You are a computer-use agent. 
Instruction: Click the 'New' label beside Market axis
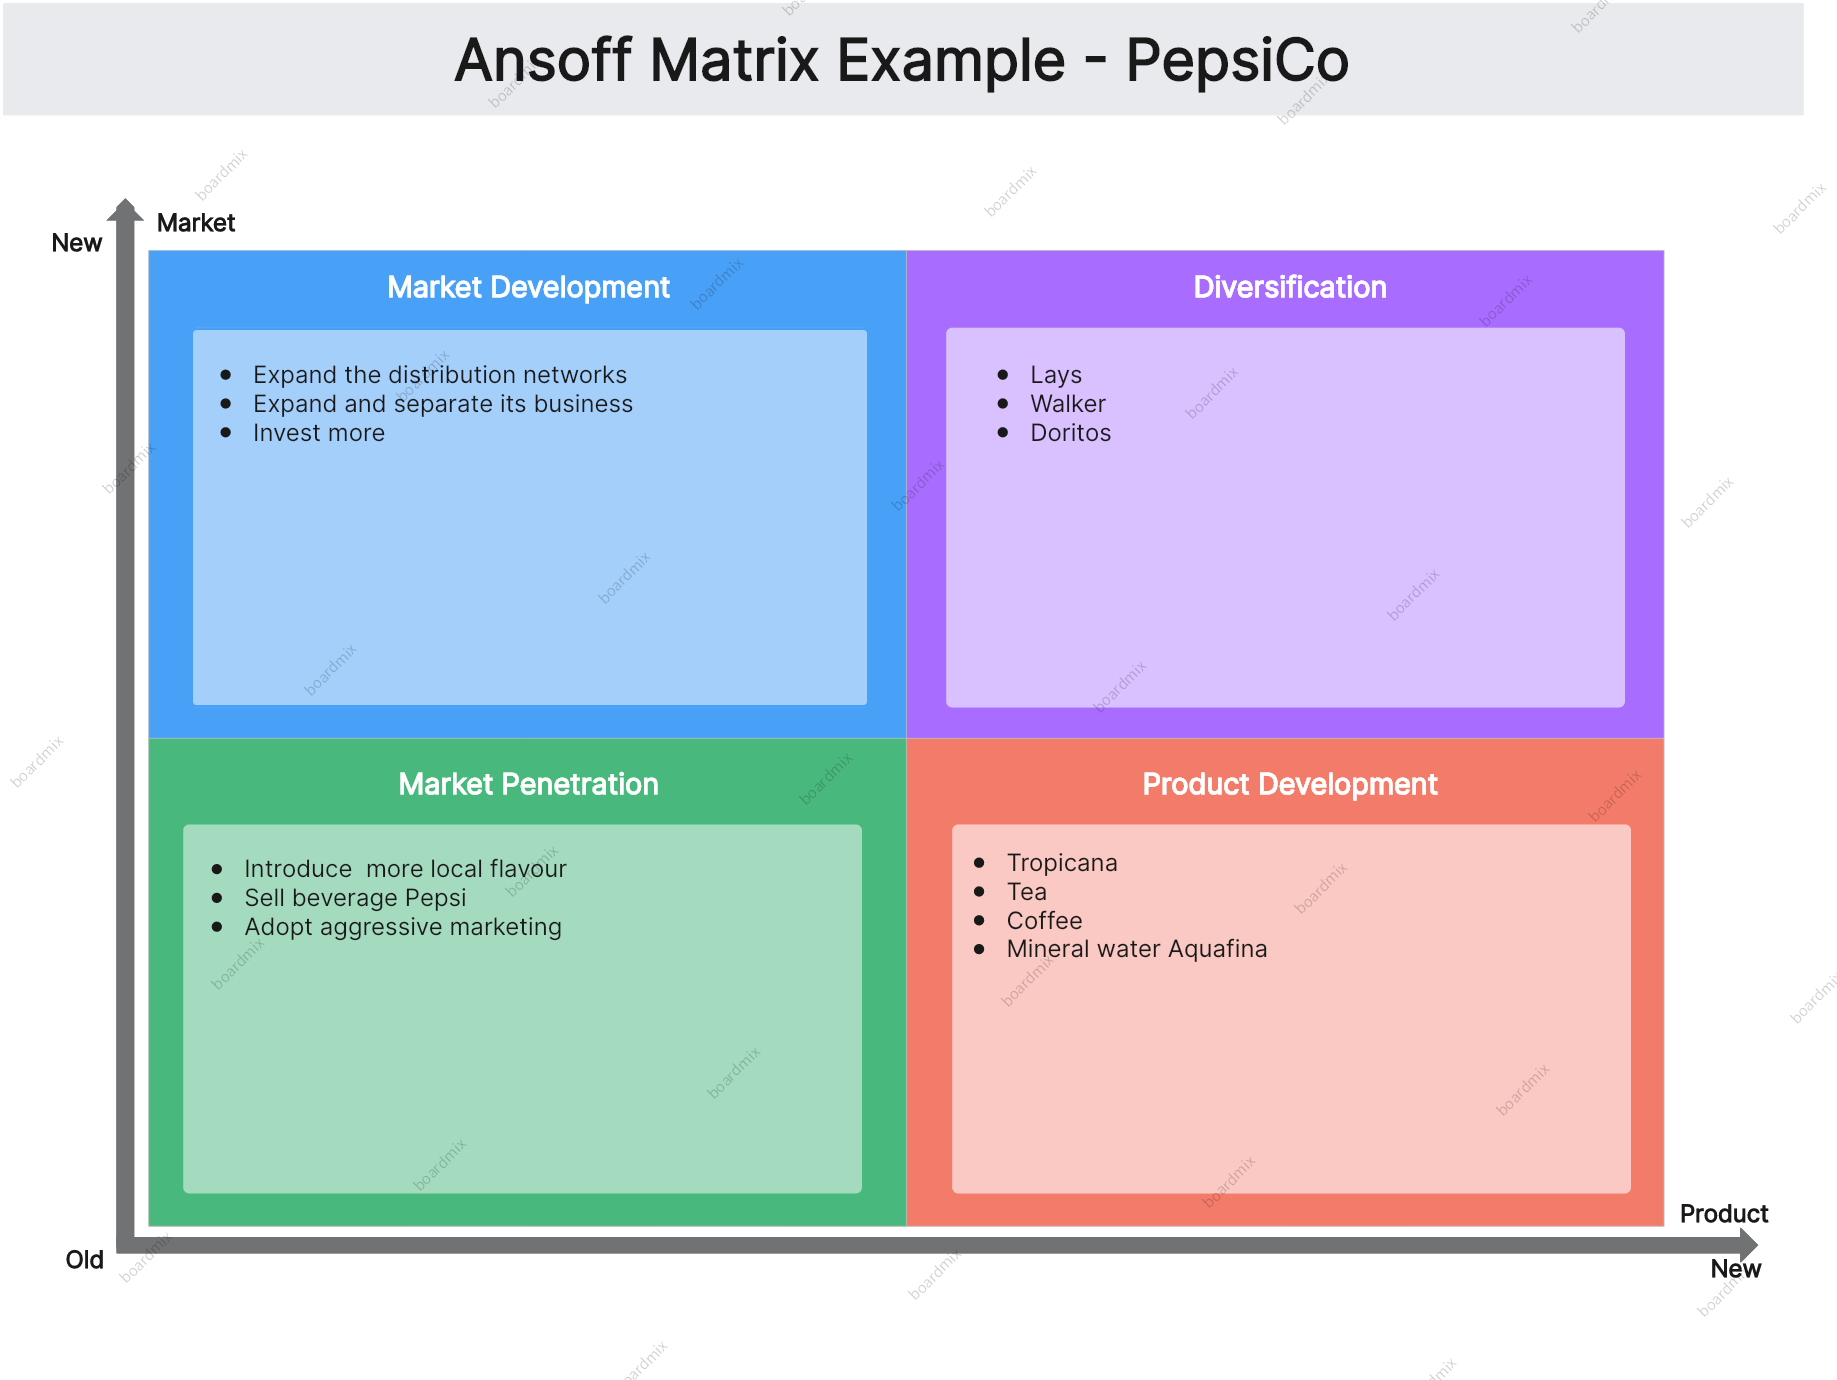tap(77, 243)
